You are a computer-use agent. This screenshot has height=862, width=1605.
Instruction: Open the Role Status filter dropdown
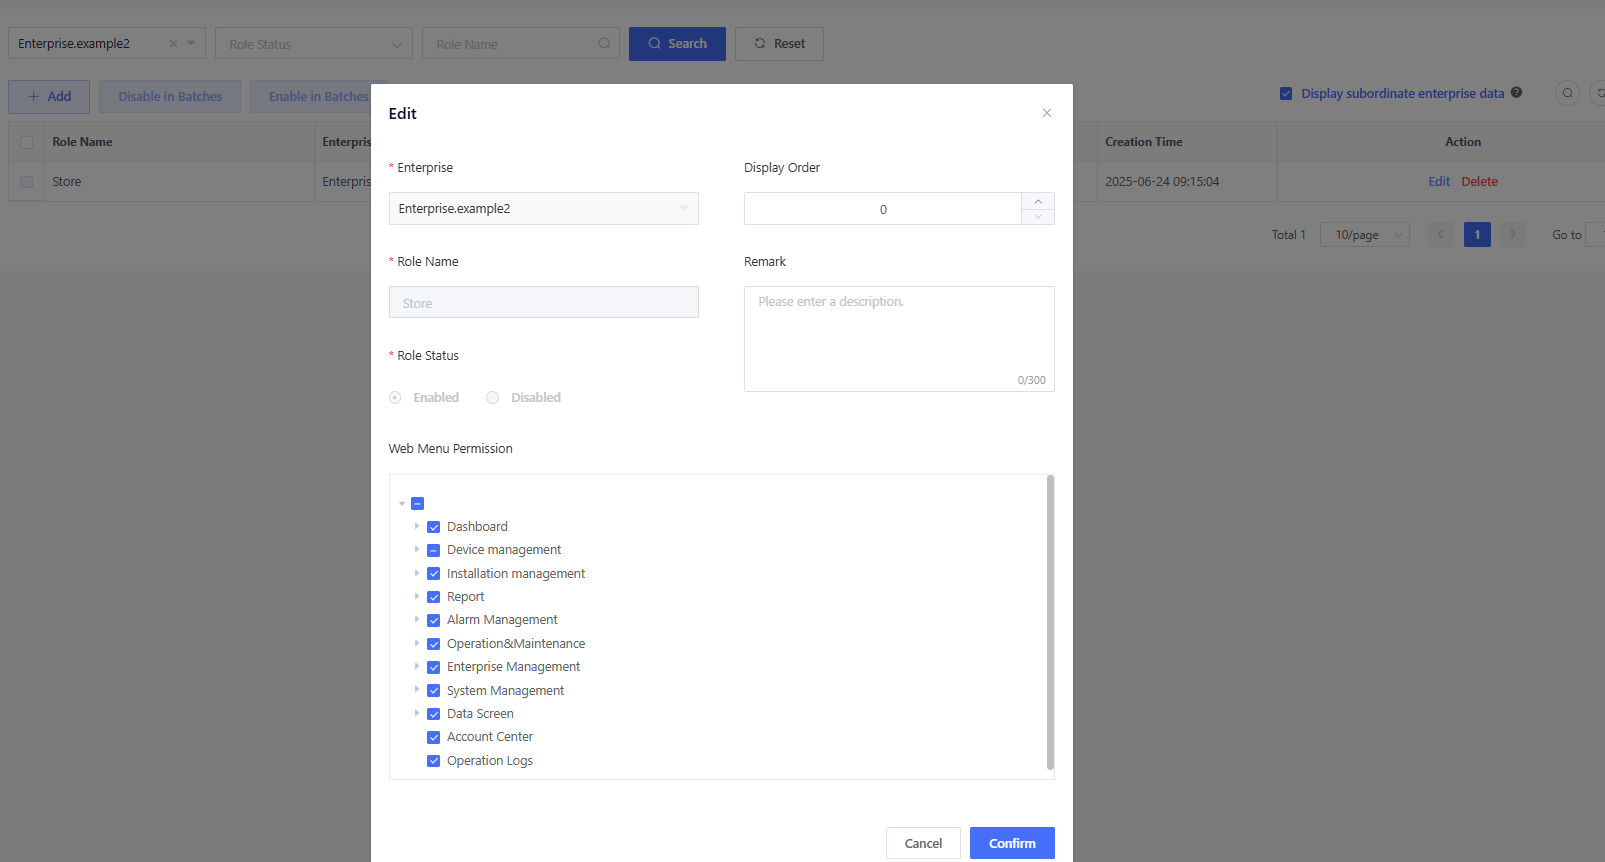coord(313,44)
